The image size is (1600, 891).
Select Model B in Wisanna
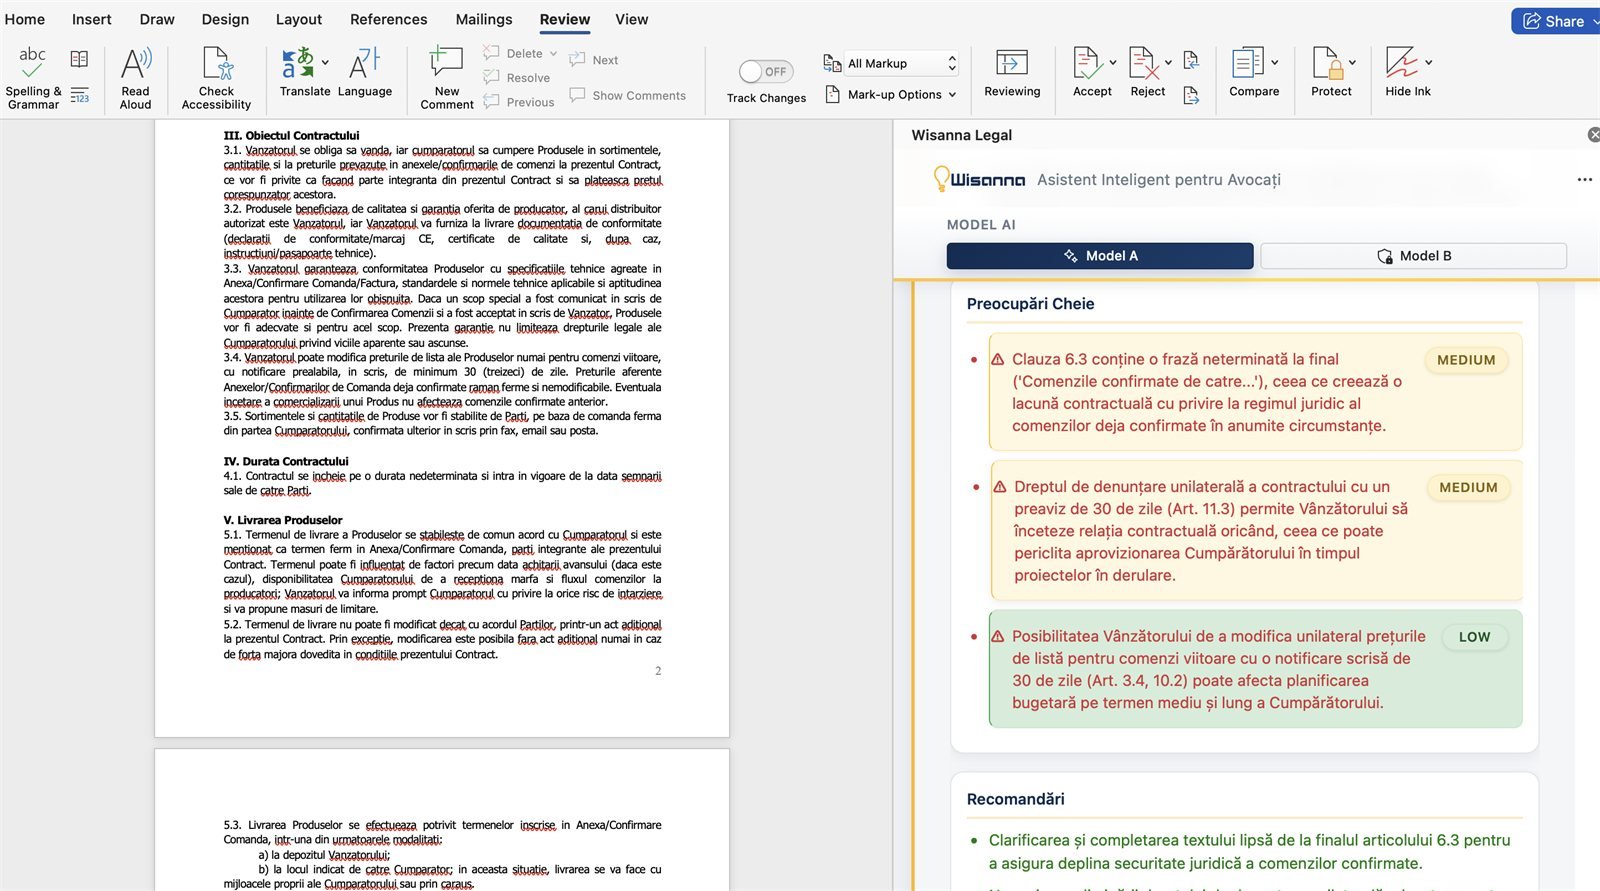click(x=1413, y=256)
